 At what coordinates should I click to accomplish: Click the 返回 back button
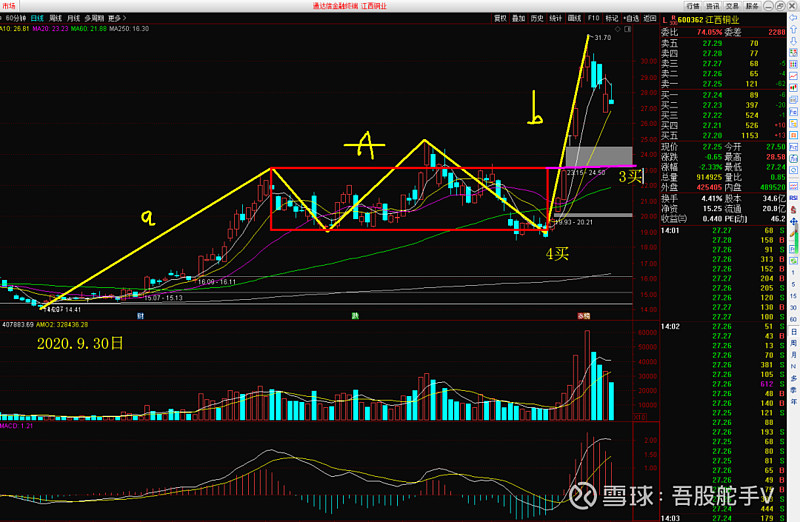point(649,18)
